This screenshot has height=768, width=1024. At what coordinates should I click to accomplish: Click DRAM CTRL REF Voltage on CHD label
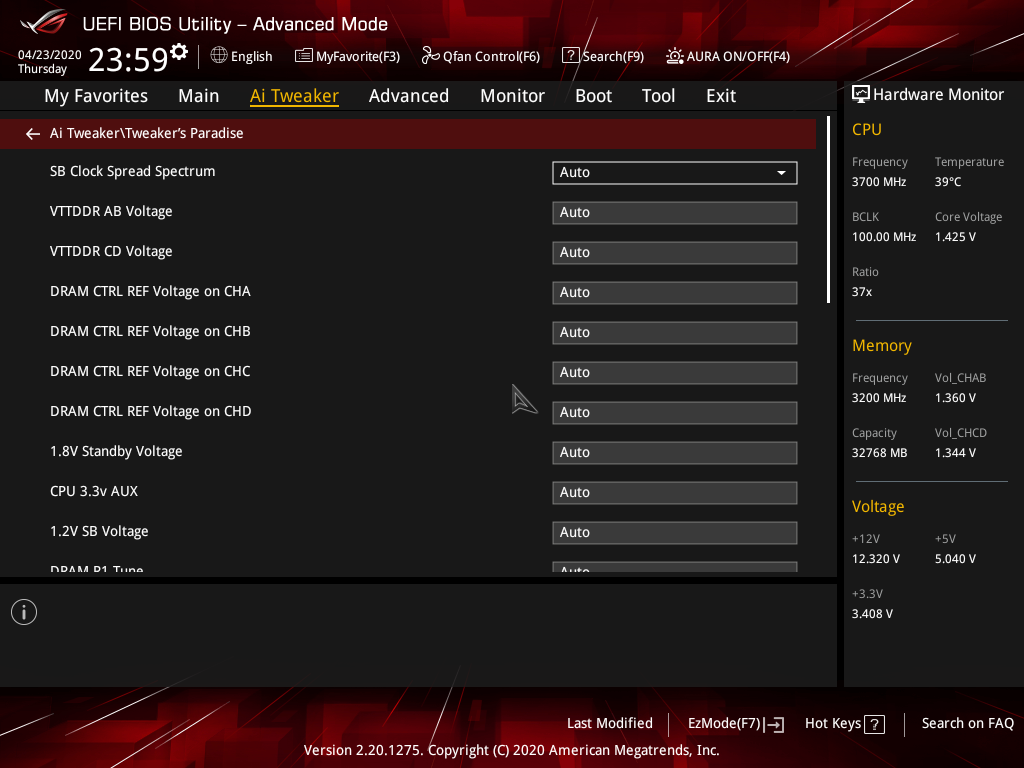[150, 411]
